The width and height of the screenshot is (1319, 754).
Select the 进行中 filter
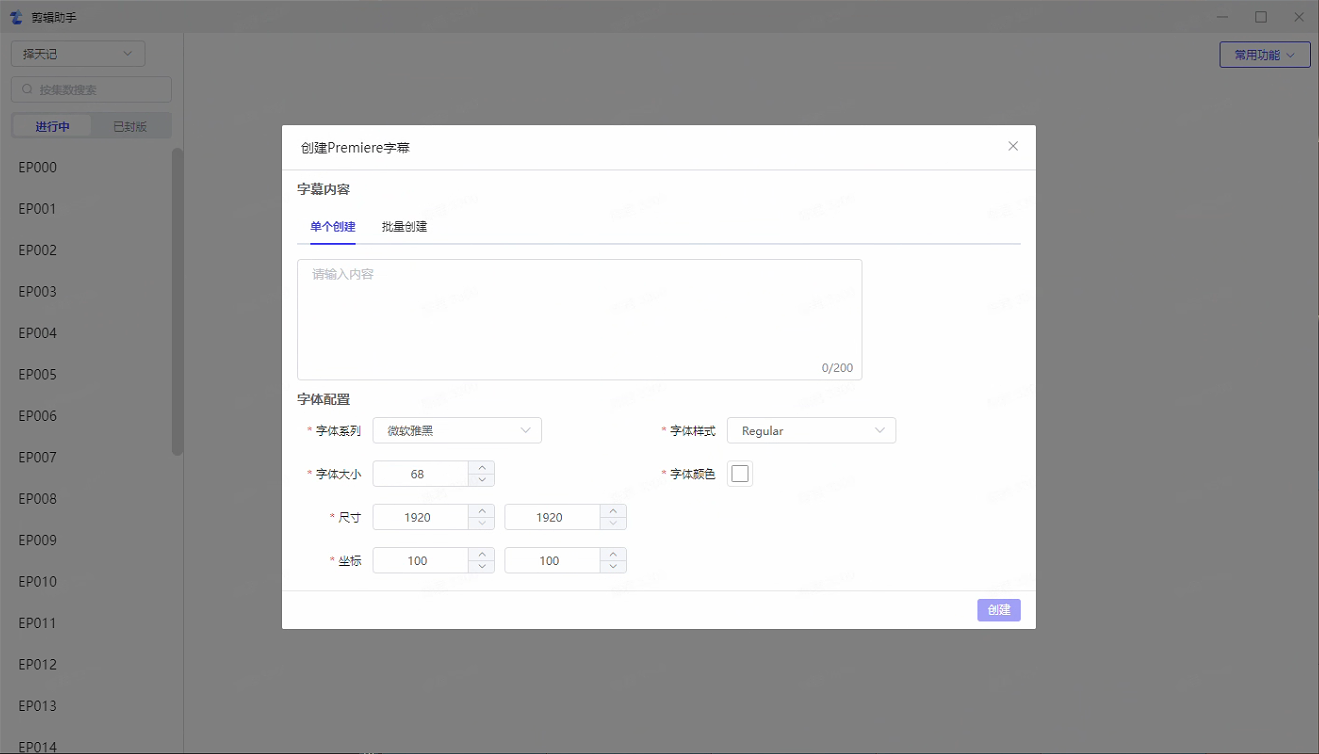pyautogui.click(x=52, y=126)
